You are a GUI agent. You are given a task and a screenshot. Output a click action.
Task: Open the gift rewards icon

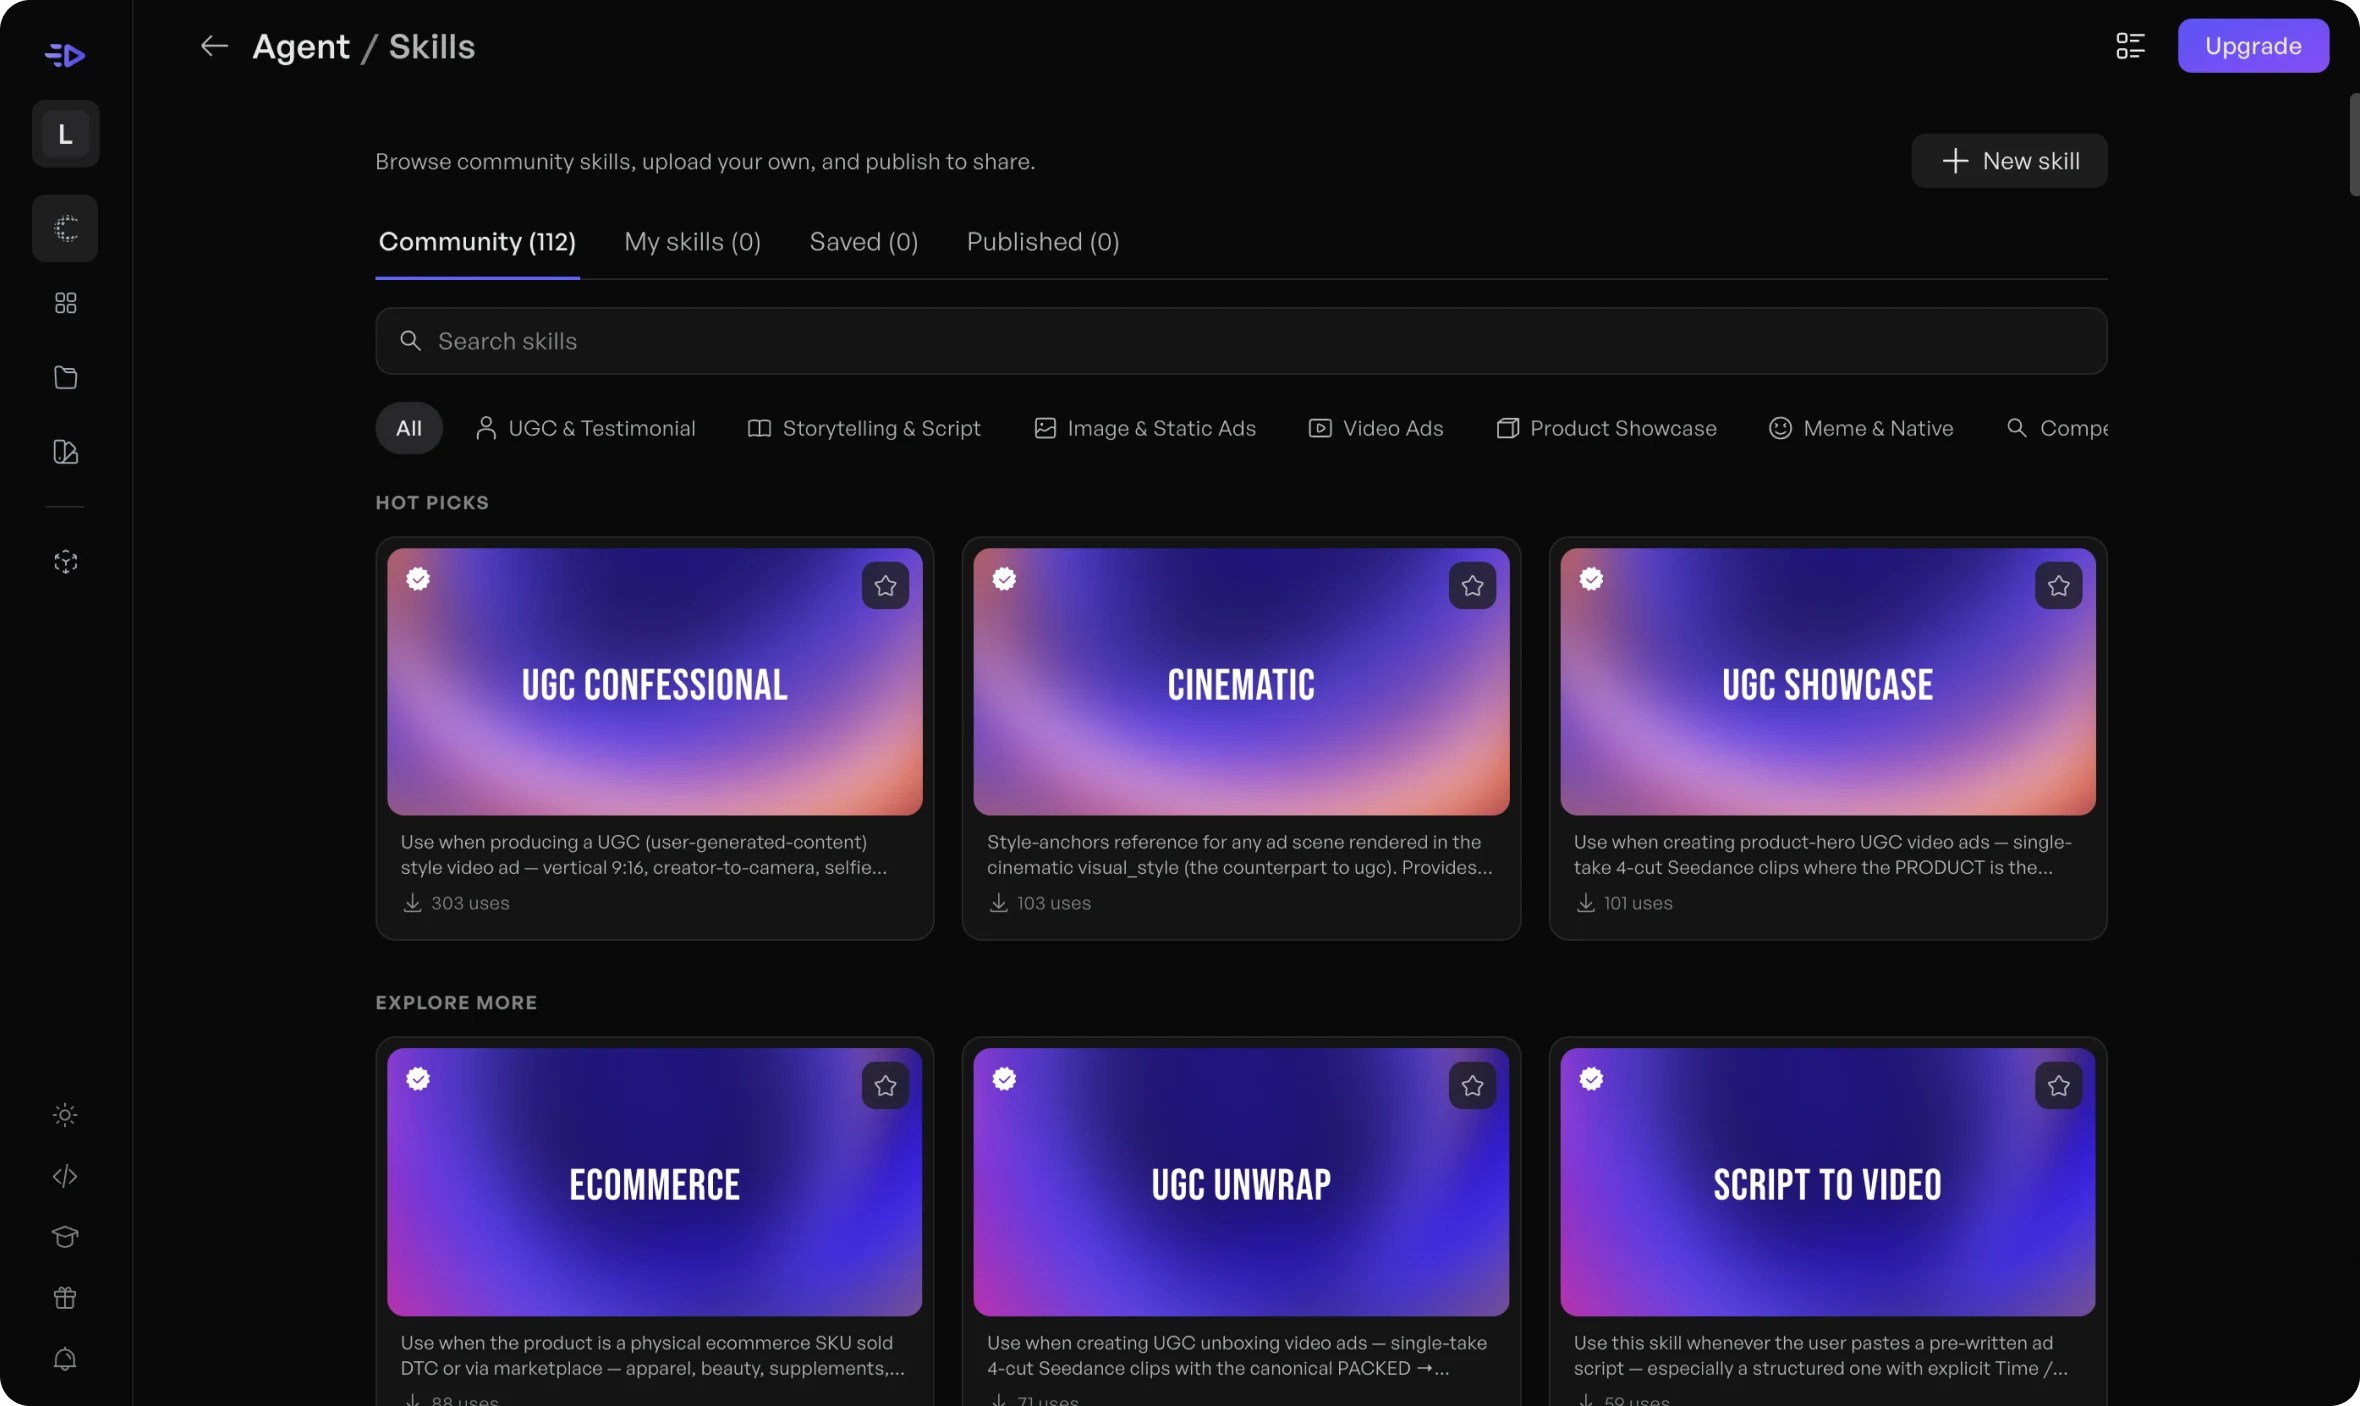tap(65, 1298)
